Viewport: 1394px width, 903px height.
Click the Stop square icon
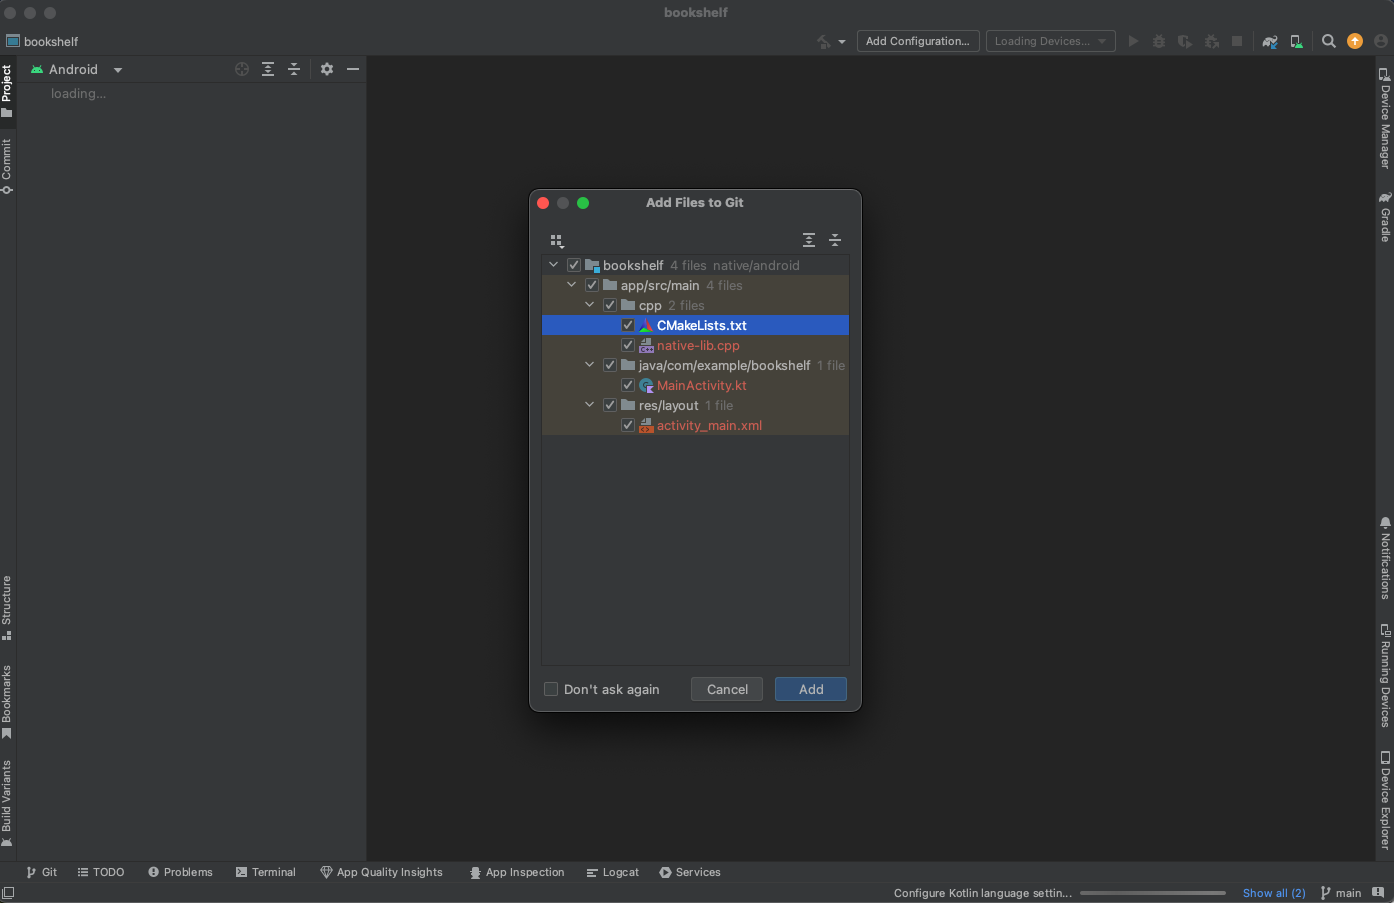click(x=1237, y=42)
